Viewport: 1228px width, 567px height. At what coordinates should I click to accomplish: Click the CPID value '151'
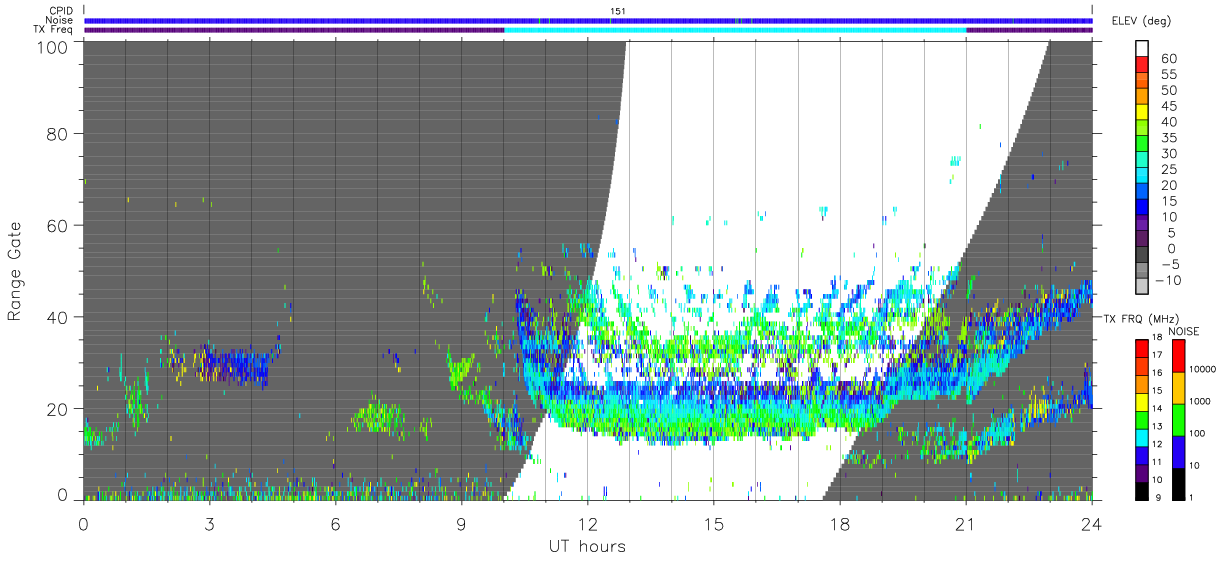(617, 11)
